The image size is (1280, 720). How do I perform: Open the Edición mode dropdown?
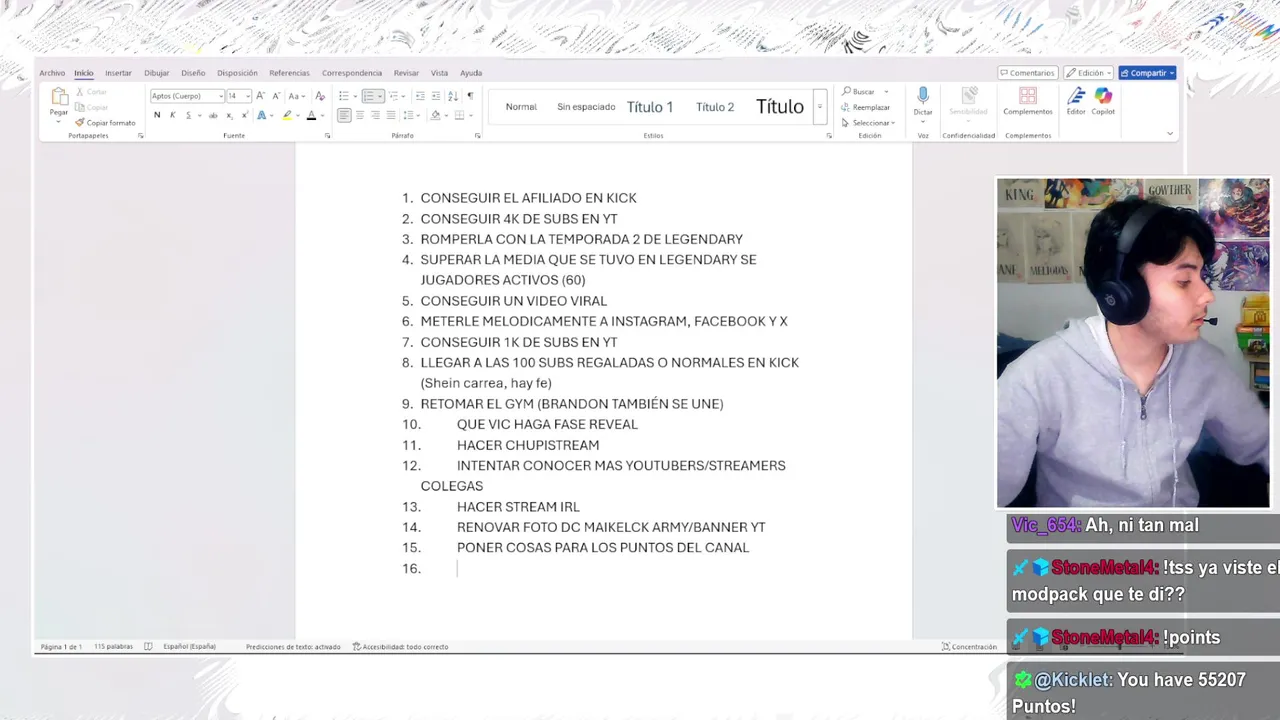click(x=1088, y=73)
